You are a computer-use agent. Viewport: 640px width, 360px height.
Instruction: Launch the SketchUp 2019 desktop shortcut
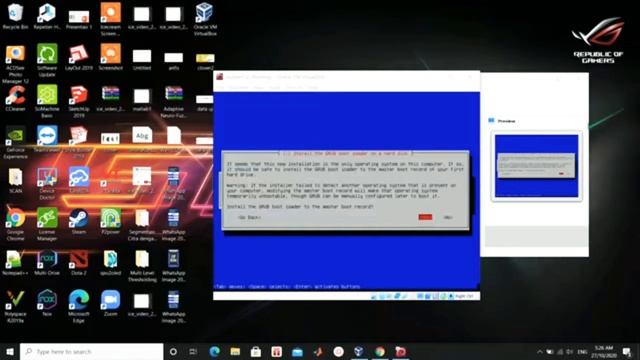point(79,101)
